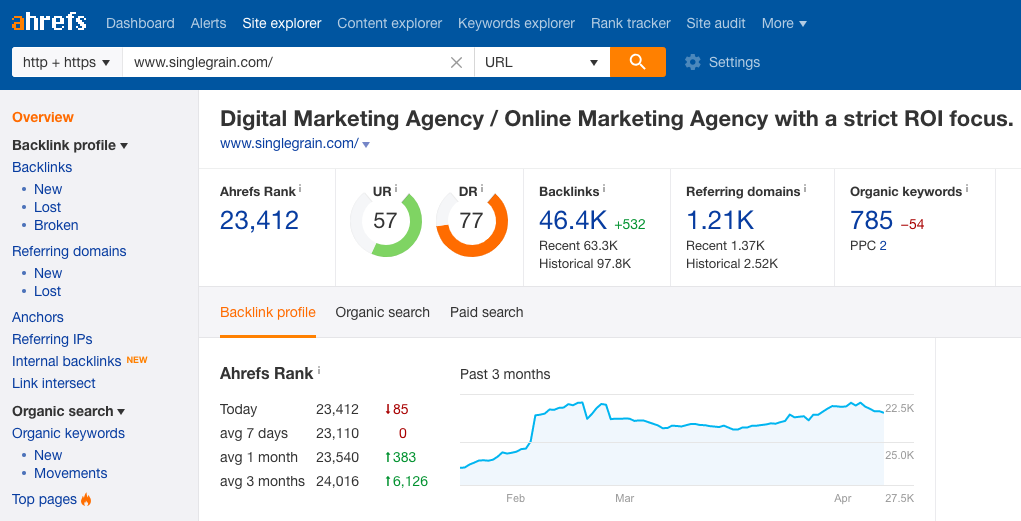Screen dimensions: 1021x521
Task: Open Link intersect in the sidebar
Action: [53, 384]
